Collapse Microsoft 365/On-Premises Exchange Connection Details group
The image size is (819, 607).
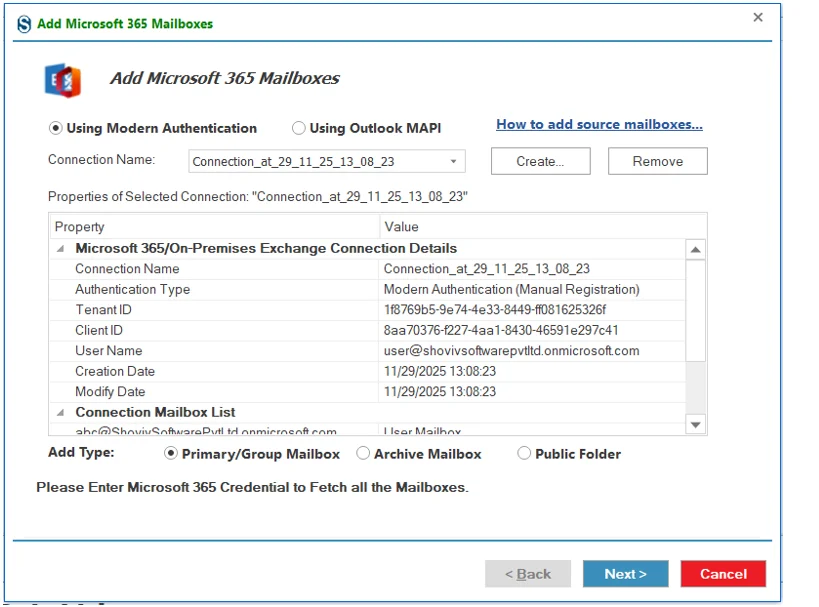tap(61, 249)
